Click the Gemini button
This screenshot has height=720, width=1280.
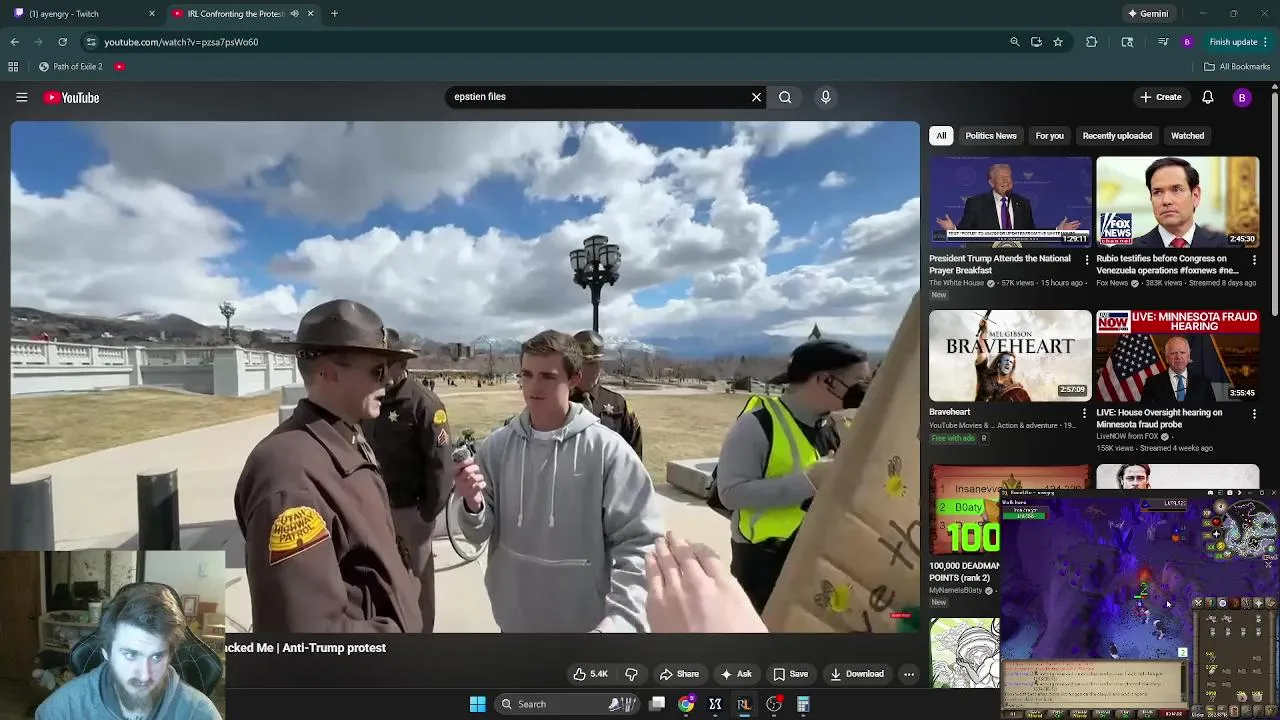(1147, 14)
